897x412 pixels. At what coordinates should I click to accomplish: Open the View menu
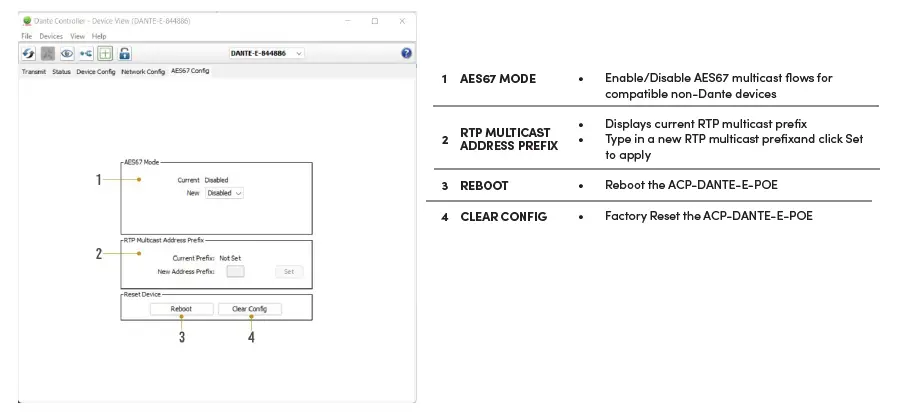click(77, 36)
